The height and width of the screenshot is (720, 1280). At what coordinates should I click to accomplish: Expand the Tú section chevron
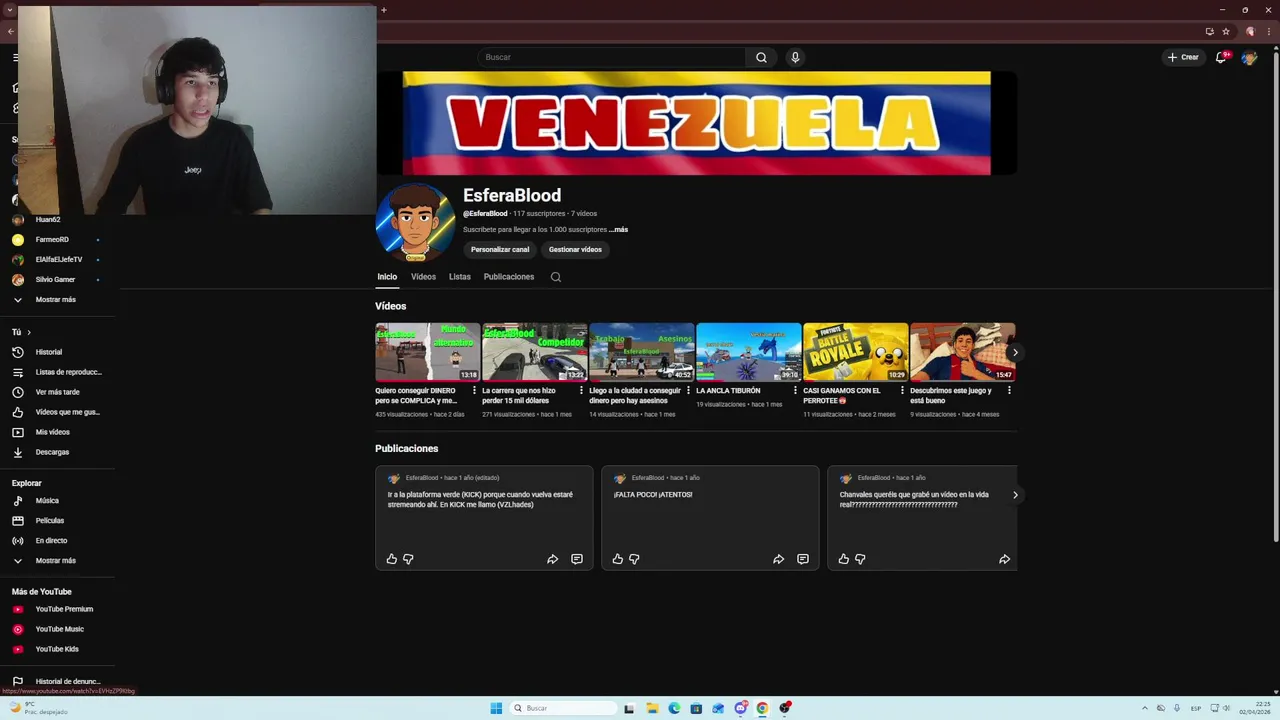29,332
